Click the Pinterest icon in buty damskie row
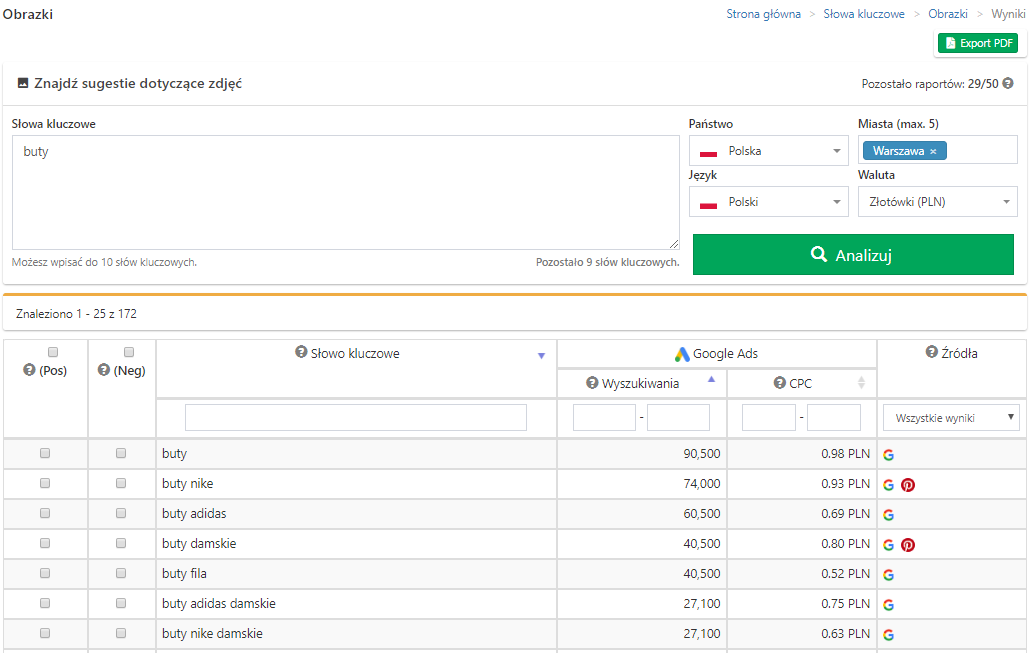The image size is (1033, 653). [x=908, y=545]
